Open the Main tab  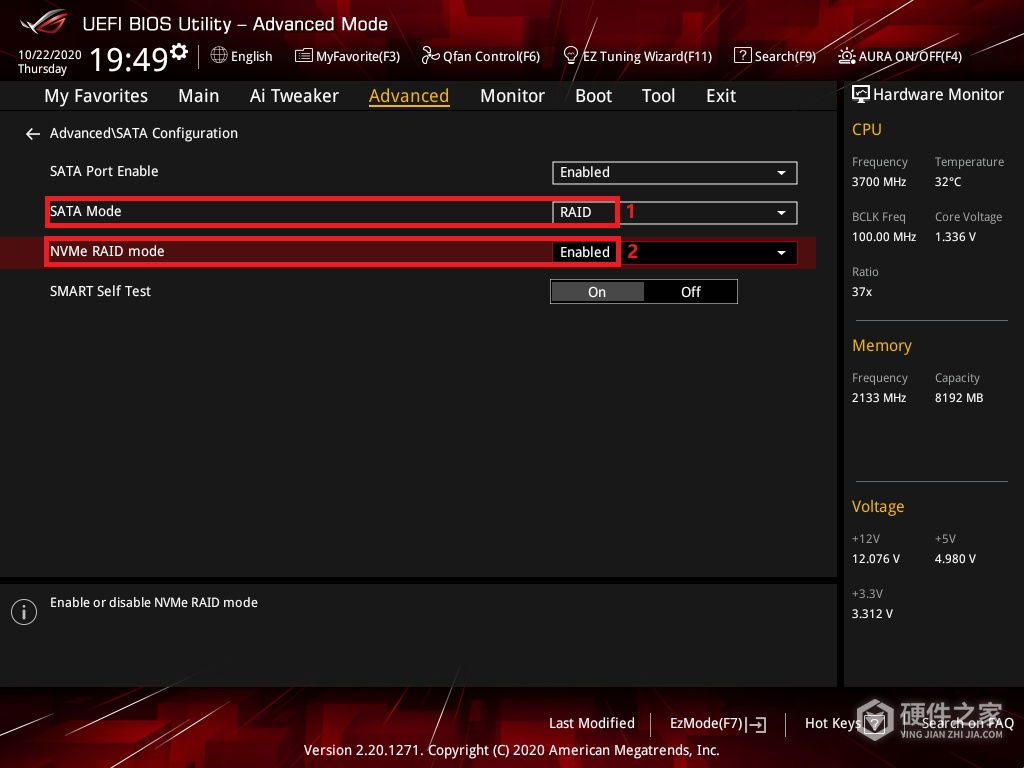point(199,96)
